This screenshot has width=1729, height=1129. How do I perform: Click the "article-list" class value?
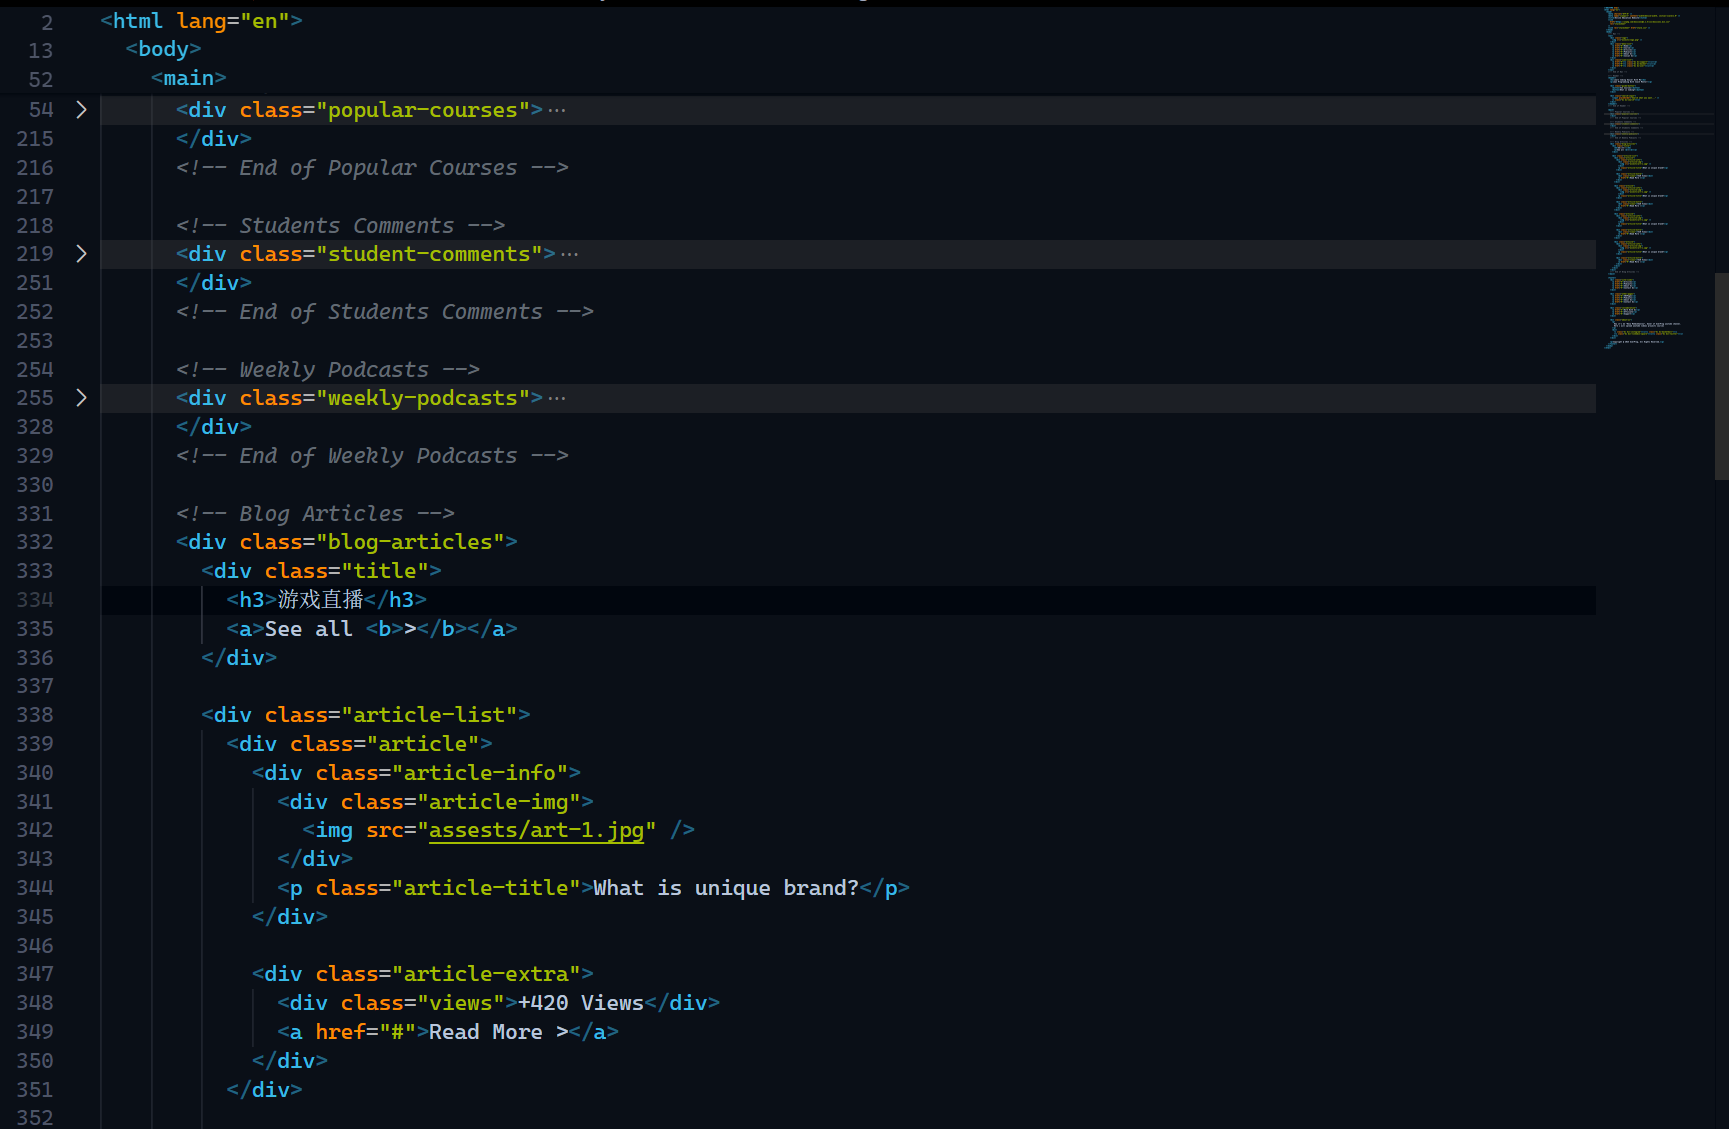point(429,715)
